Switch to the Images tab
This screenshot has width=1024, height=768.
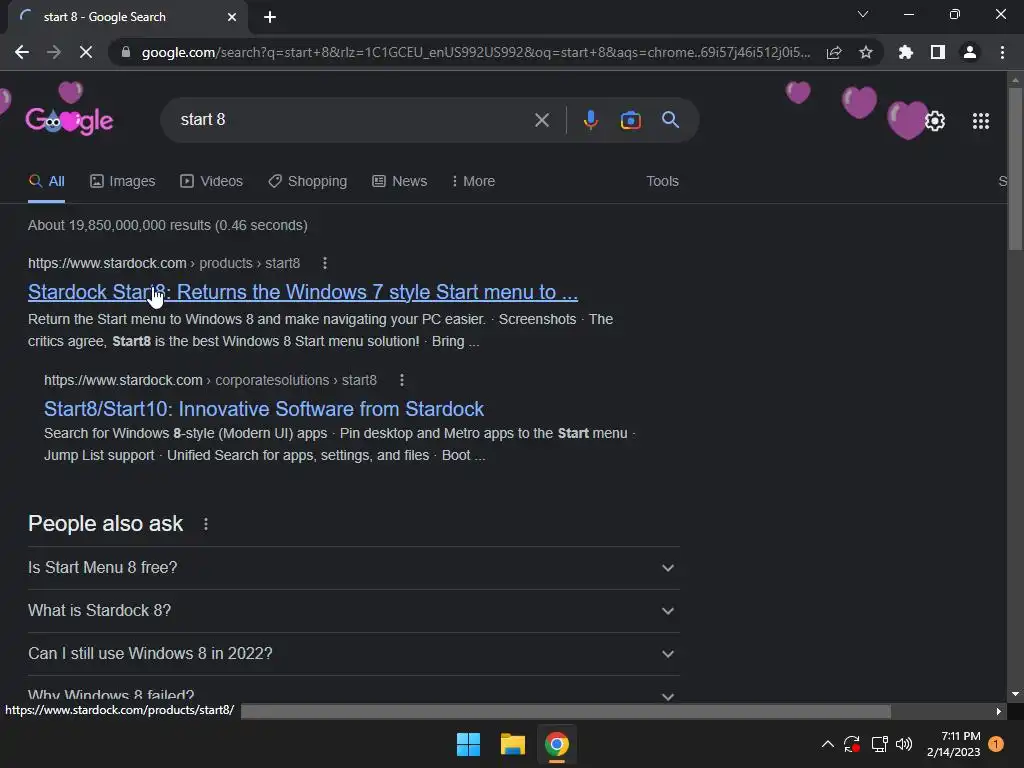[x=123, y=182]
